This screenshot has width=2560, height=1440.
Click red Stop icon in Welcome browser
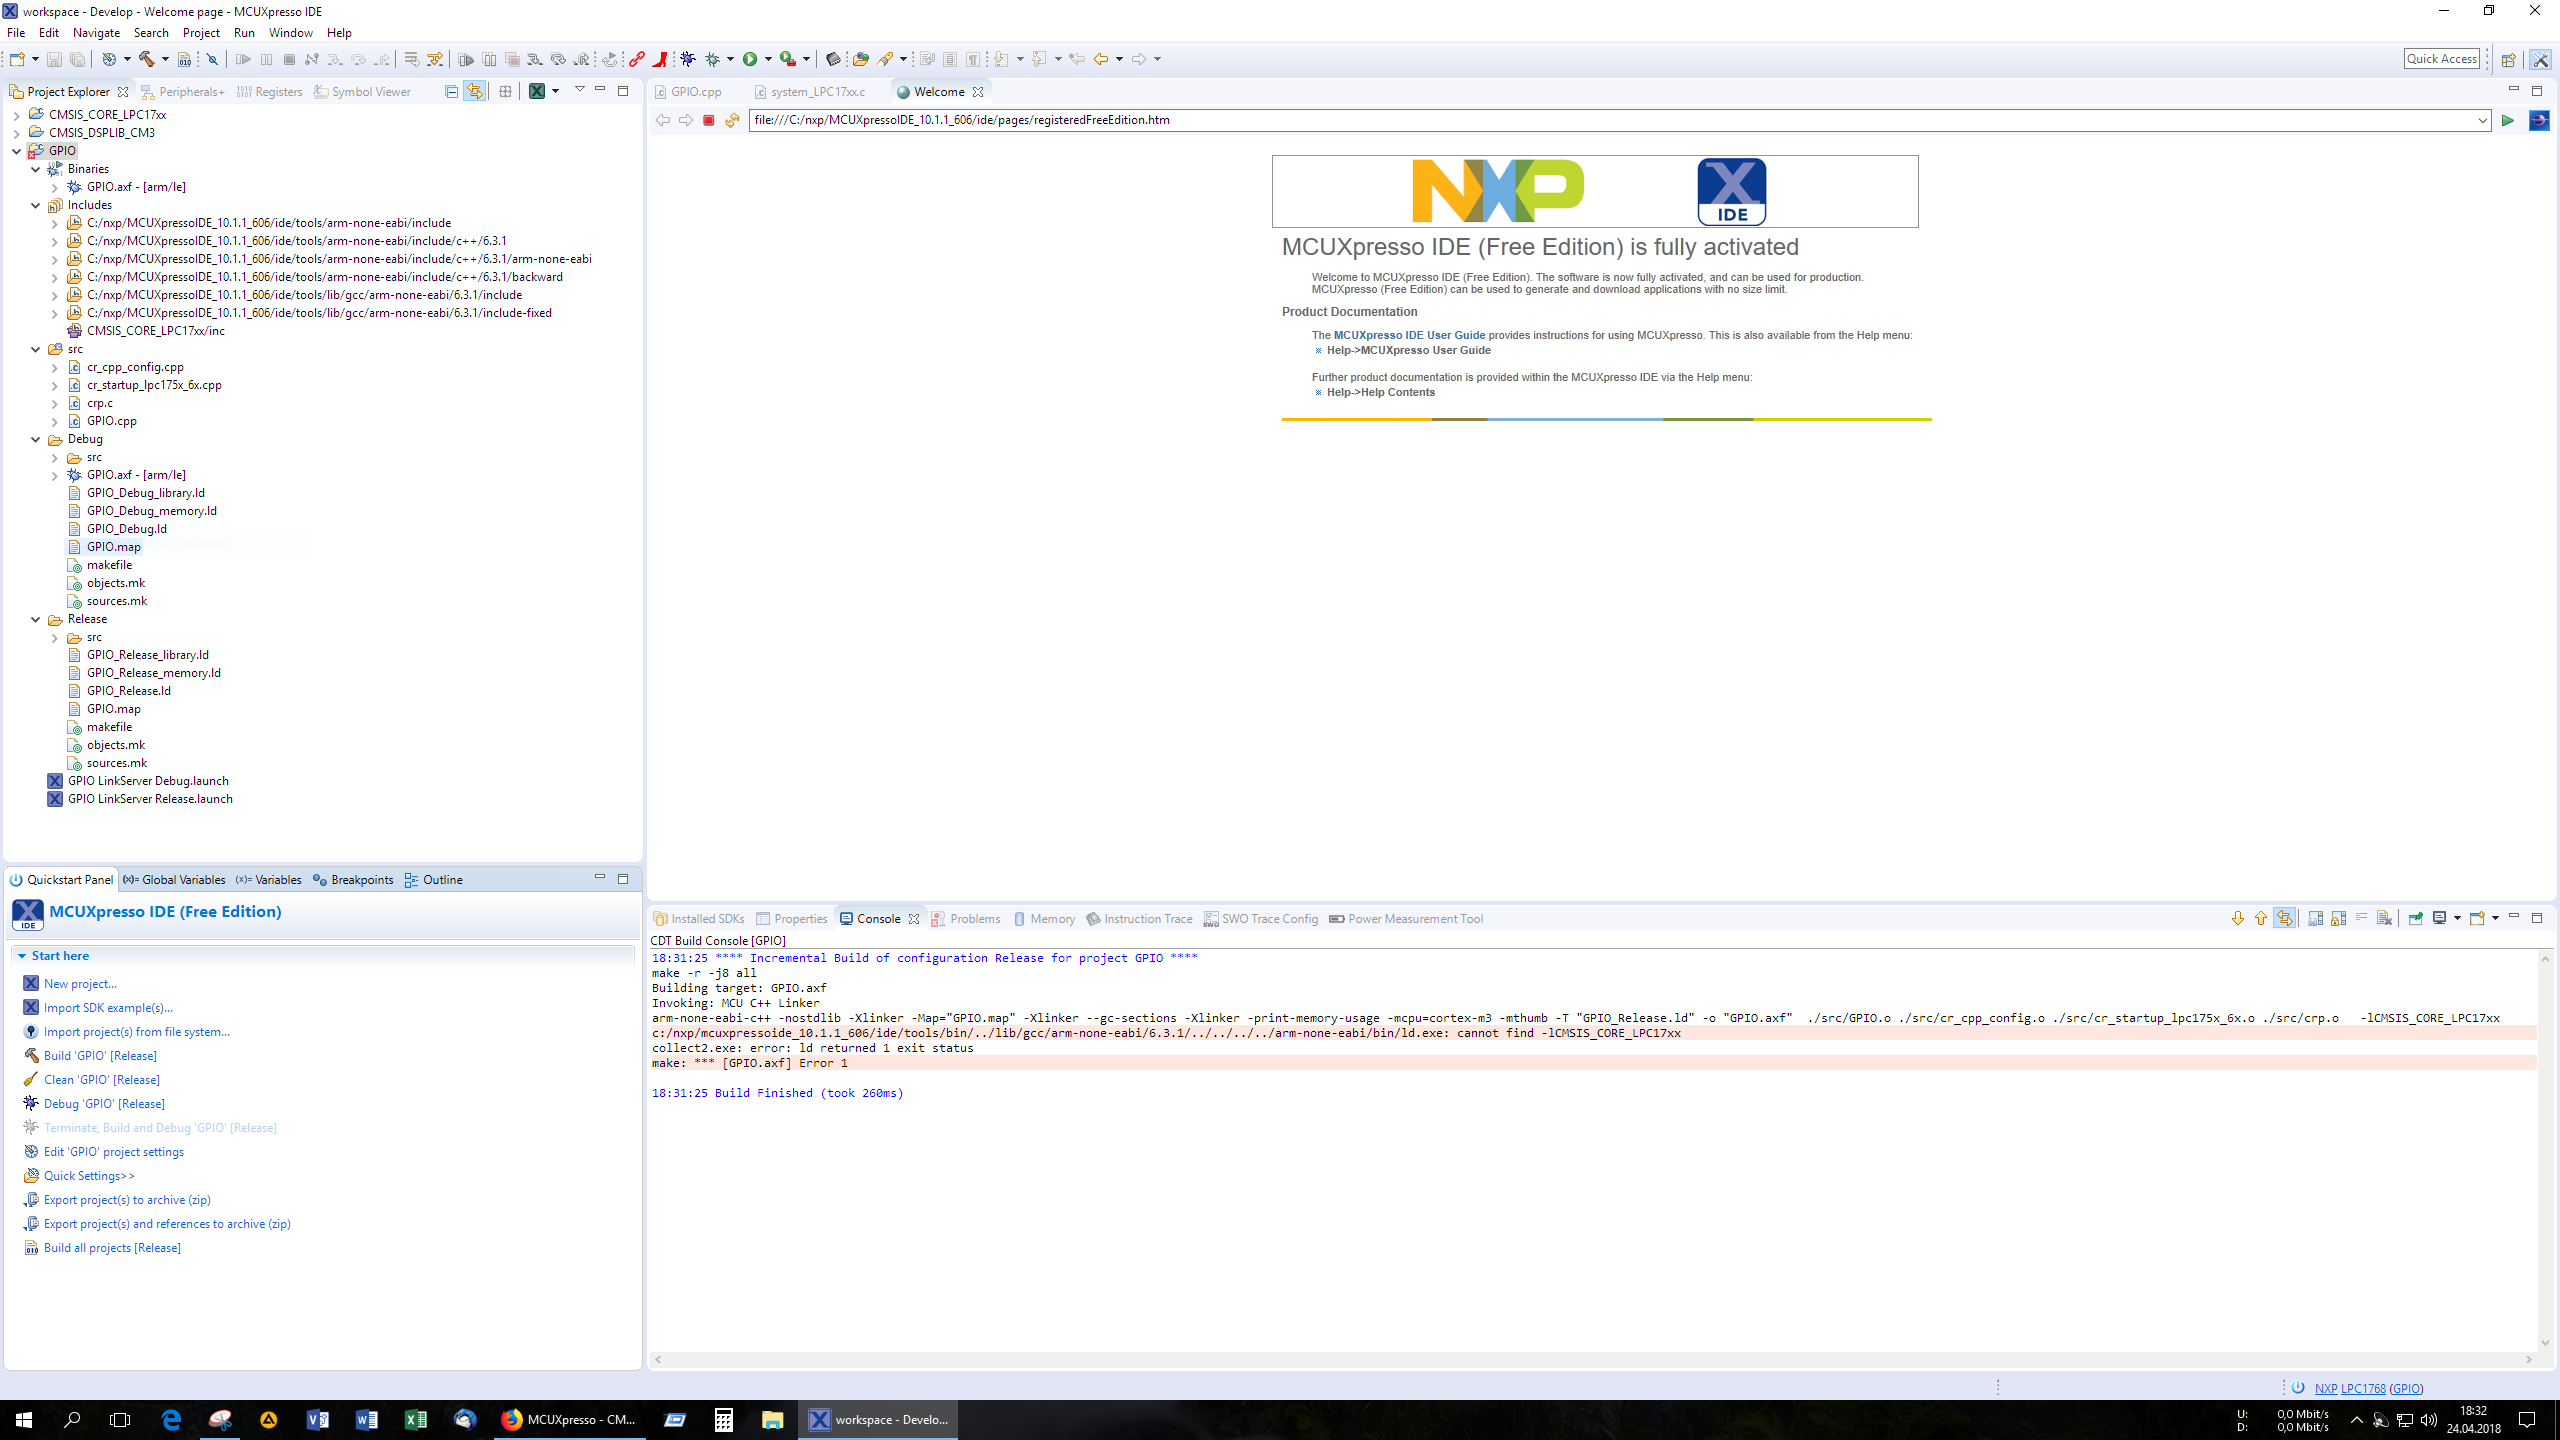709,120
